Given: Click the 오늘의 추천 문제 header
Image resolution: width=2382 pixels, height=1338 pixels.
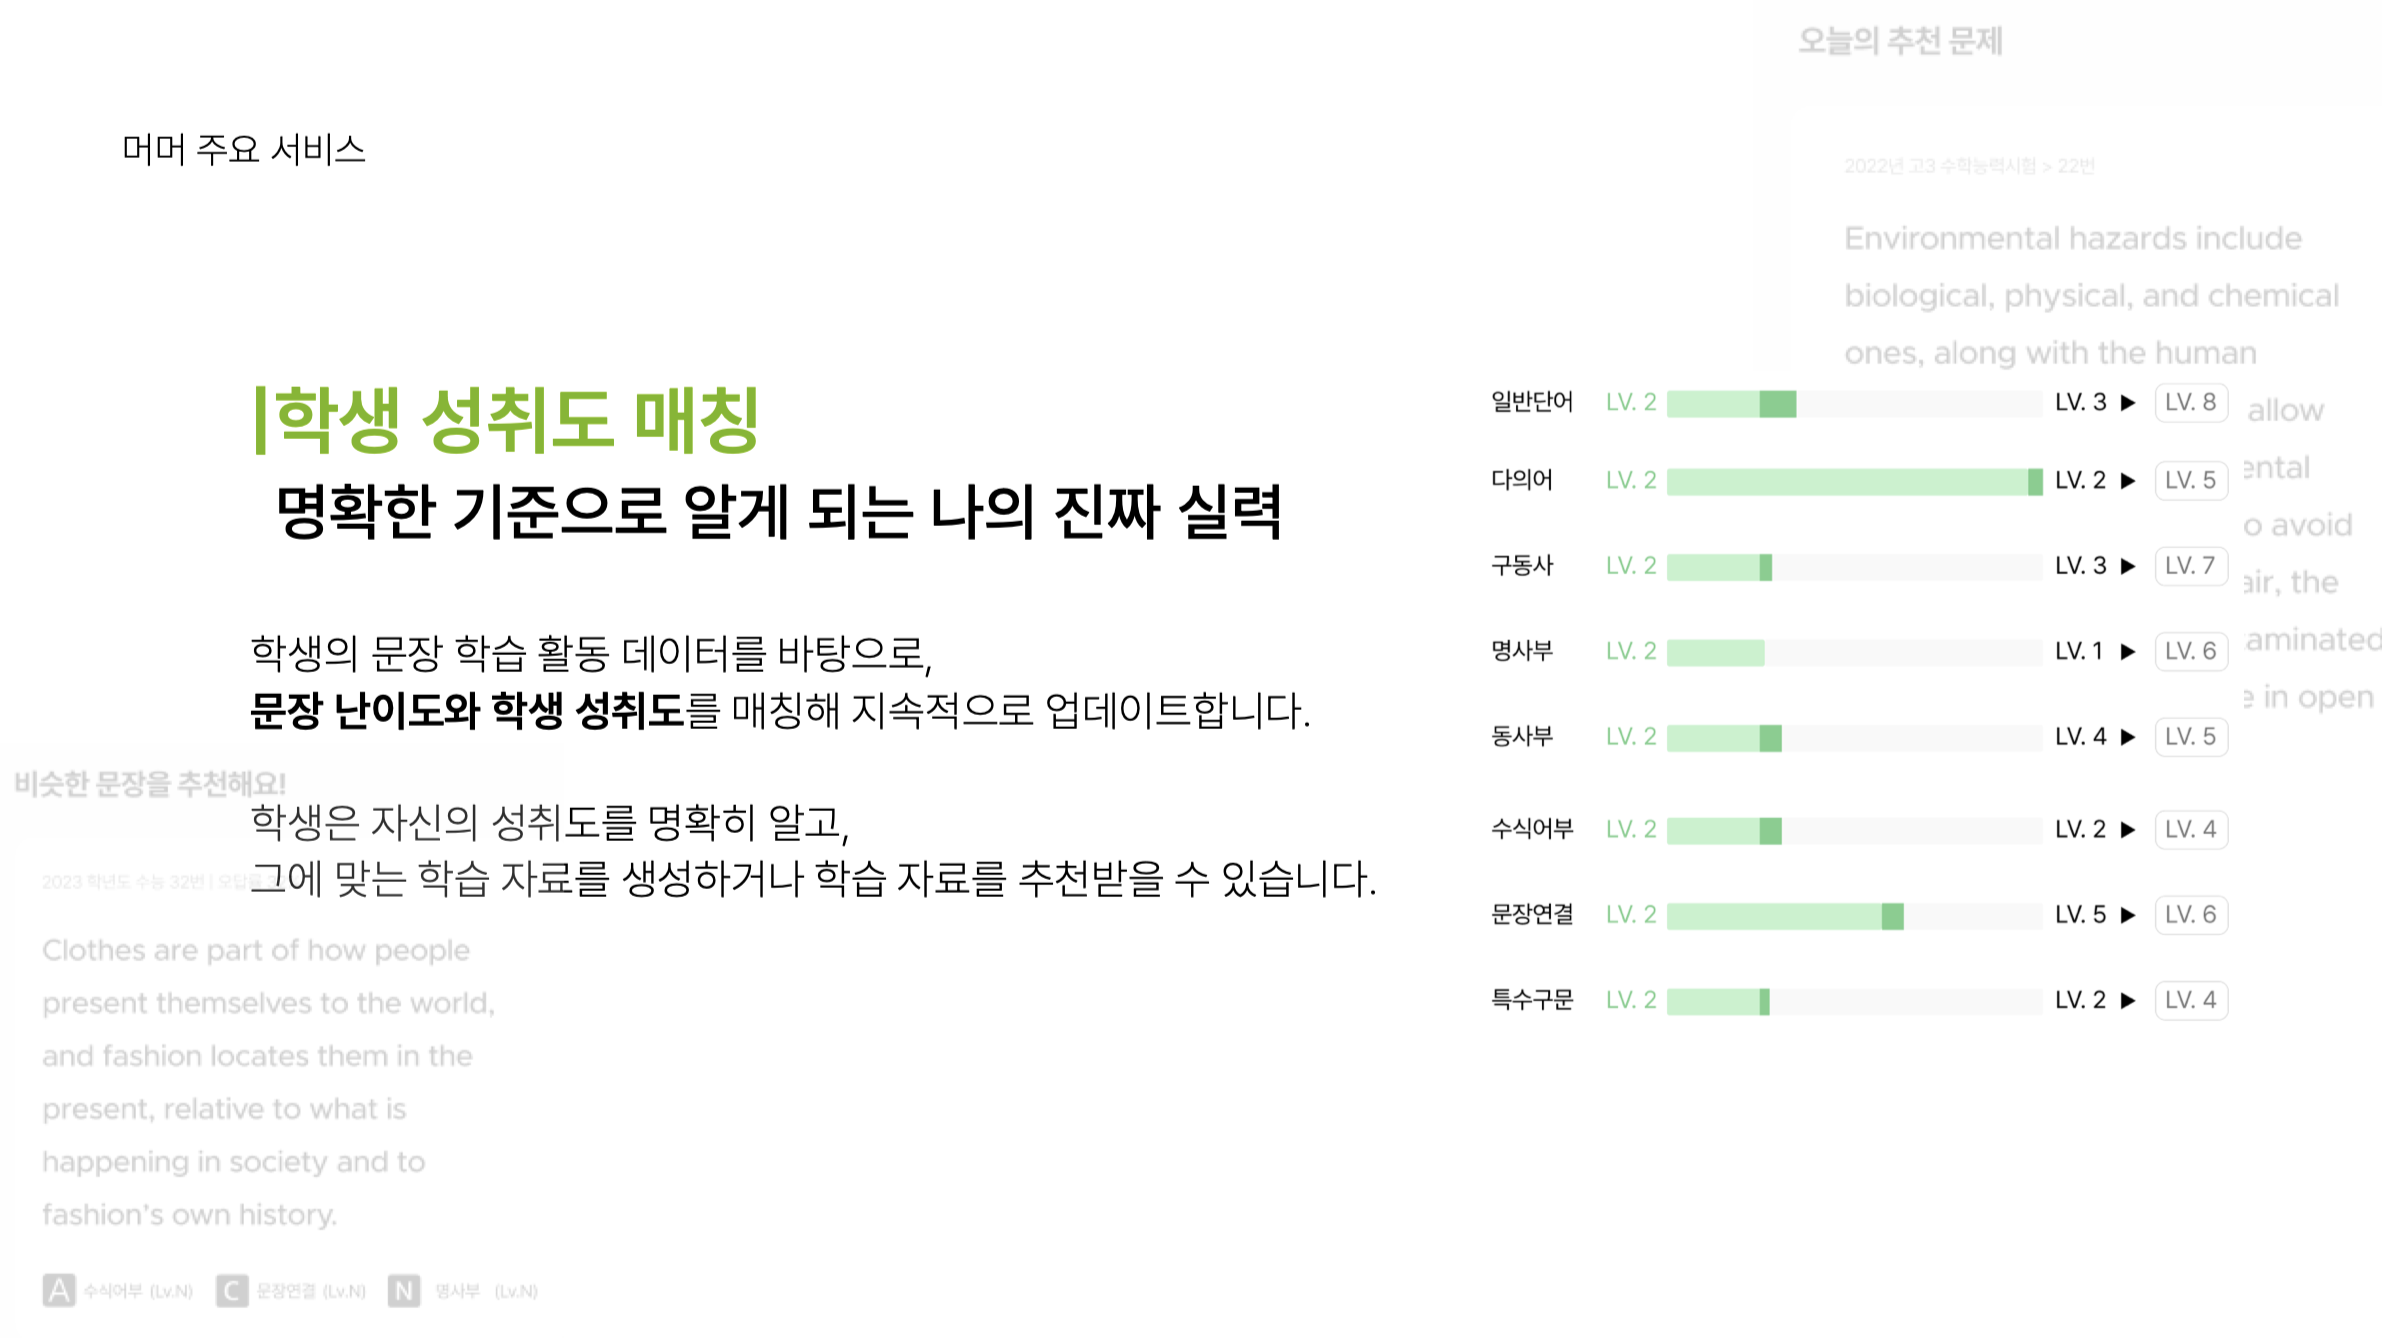Looking at the screenshot, I should pyautogui.click(x=1900, y=41).
